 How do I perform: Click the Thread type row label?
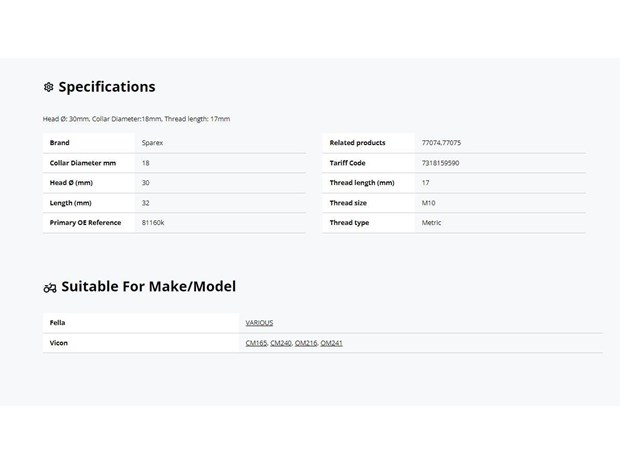tap(349, 223)
